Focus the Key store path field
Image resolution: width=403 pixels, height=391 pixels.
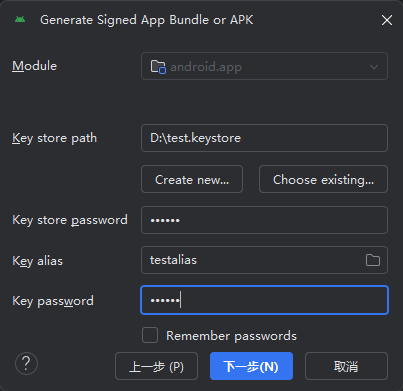click(x=264, y=138)
